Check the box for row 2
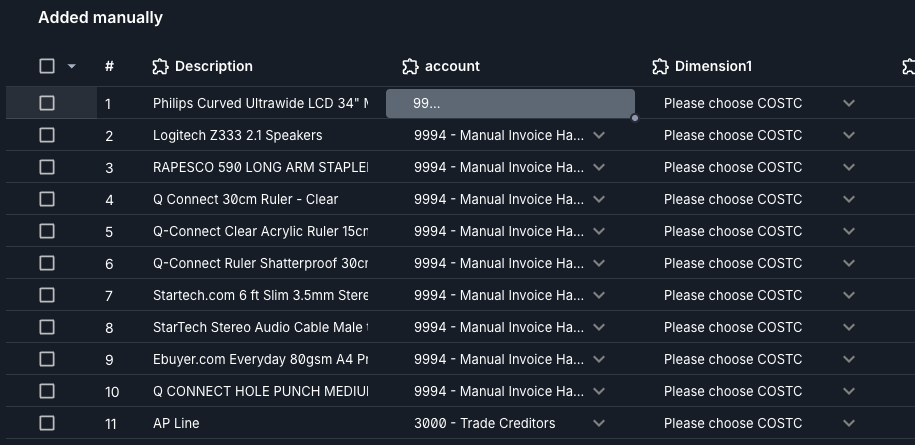Image resolution: width=915 pixels, height=445 pixels. click(47, 135)
